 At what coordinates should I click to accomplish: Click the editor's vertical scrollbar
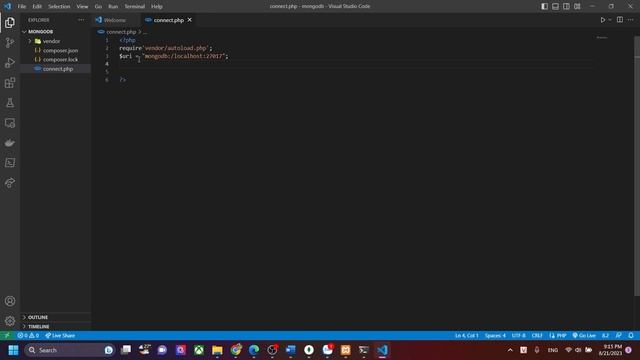tap(637, 167)
